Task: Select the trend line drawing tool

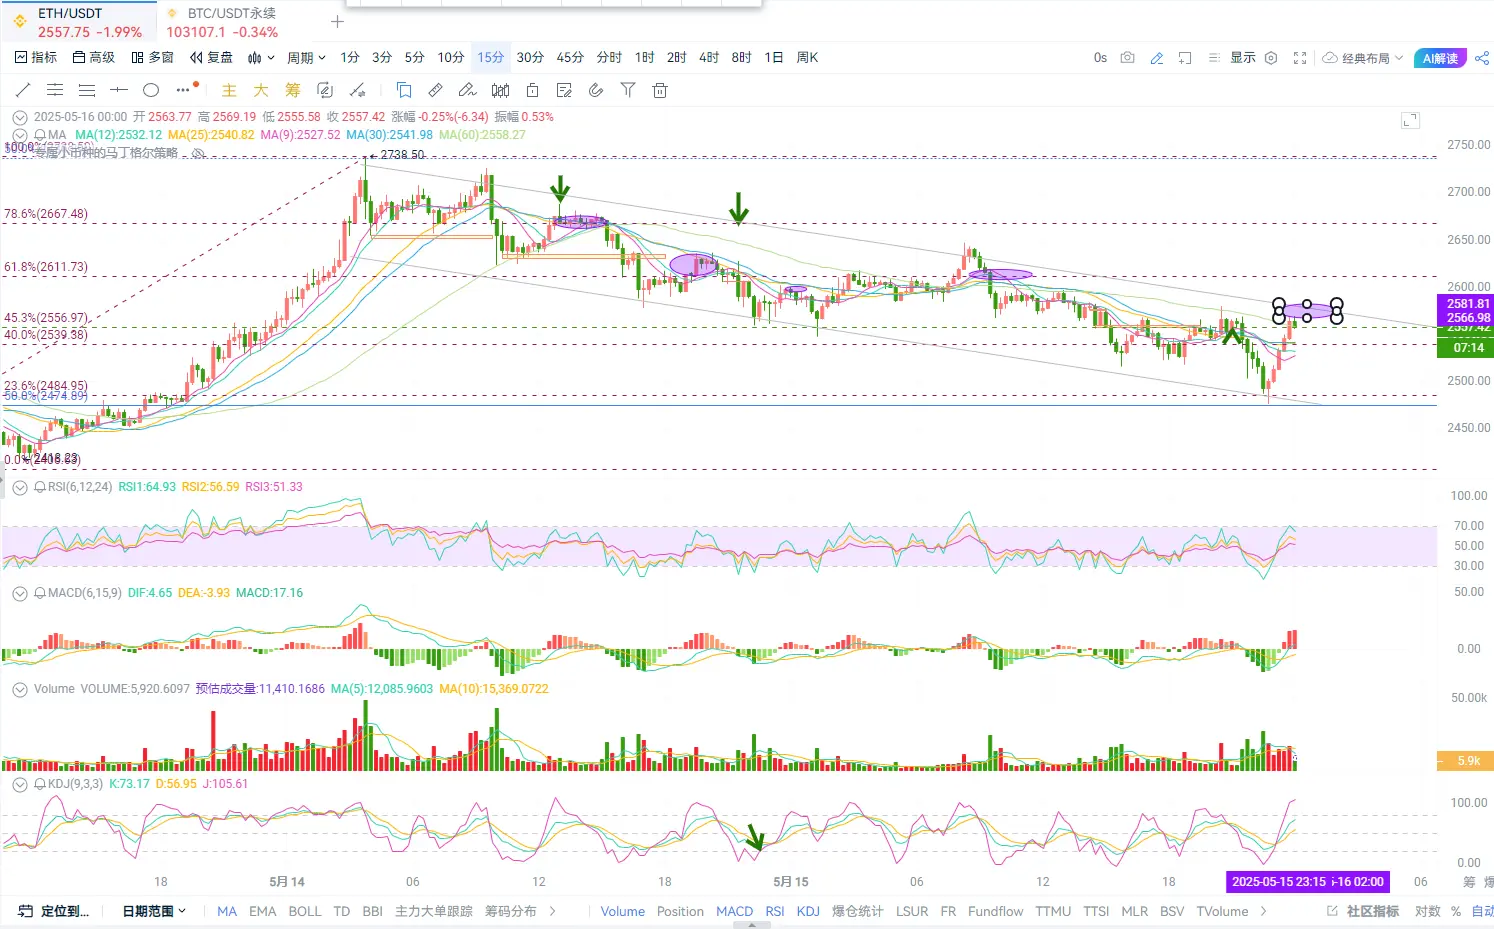Action: tap(23, 90)
